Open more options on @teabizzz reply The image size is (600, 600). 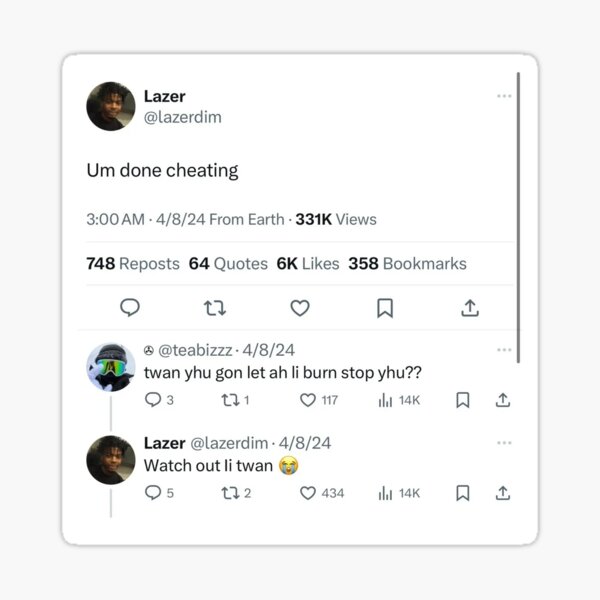pos(504,350)
